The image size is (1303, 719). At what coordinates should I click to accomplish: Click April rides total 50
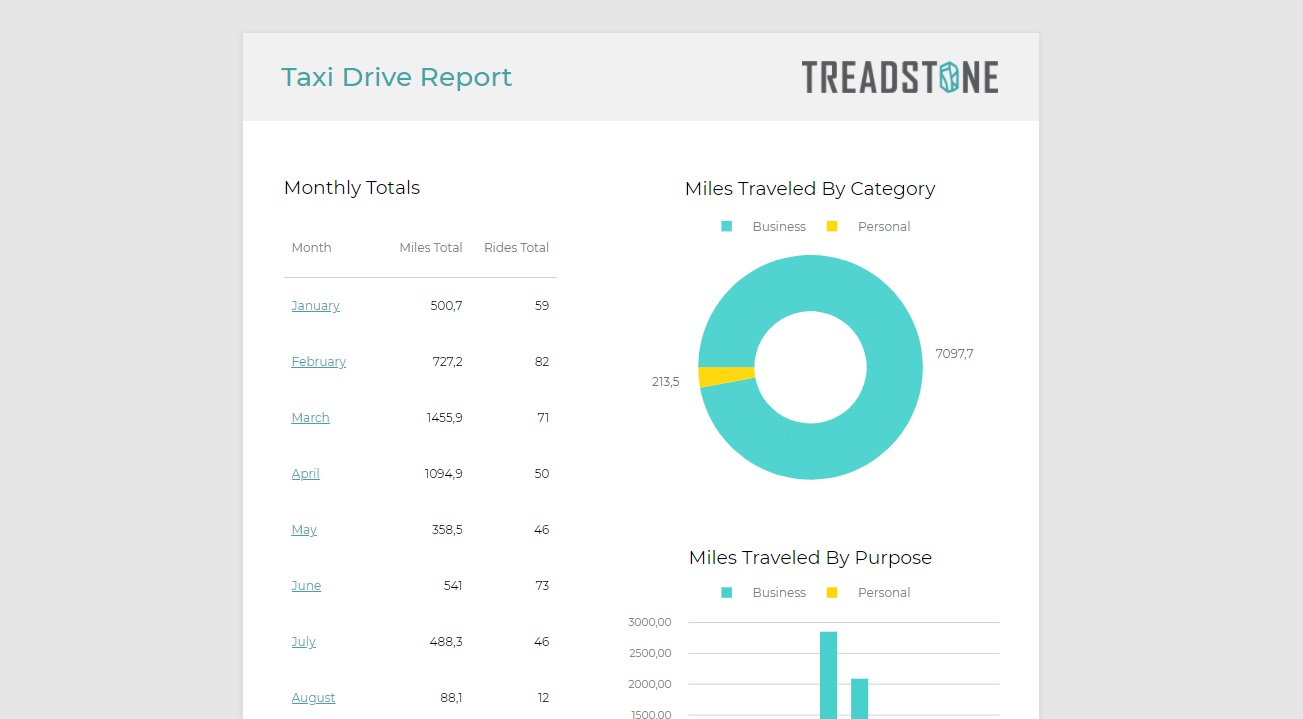click(542, 474)
